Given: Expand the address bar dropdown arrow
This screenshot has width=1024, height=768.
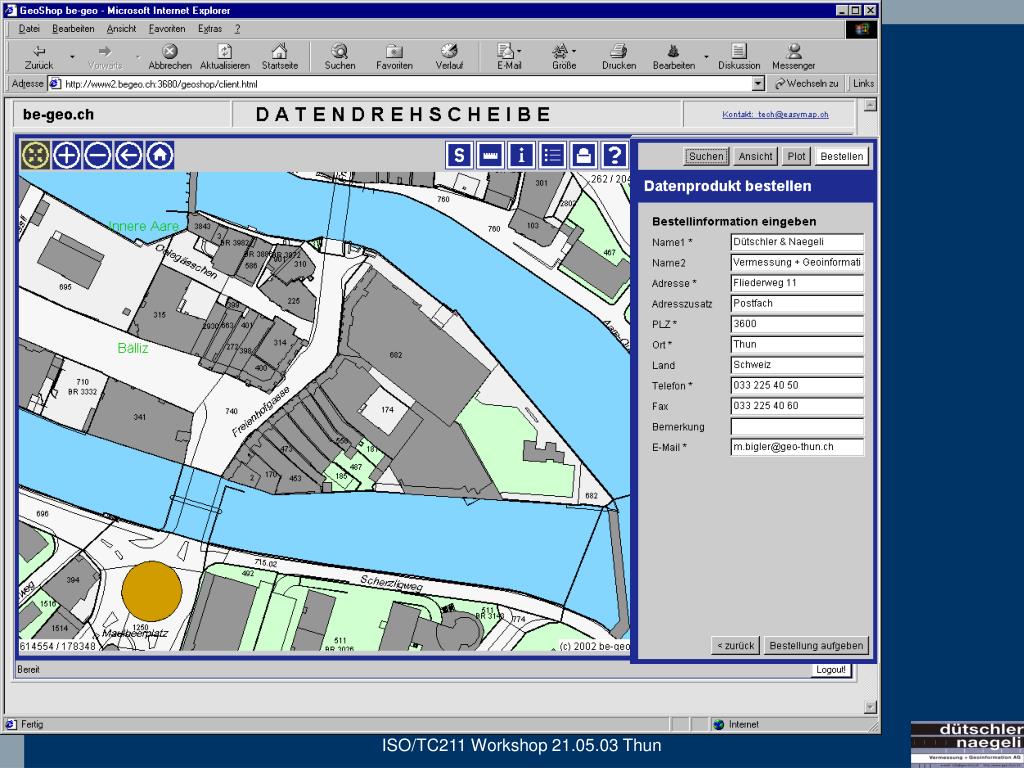Looking at the screenshot, I should [x=758, y=84].
